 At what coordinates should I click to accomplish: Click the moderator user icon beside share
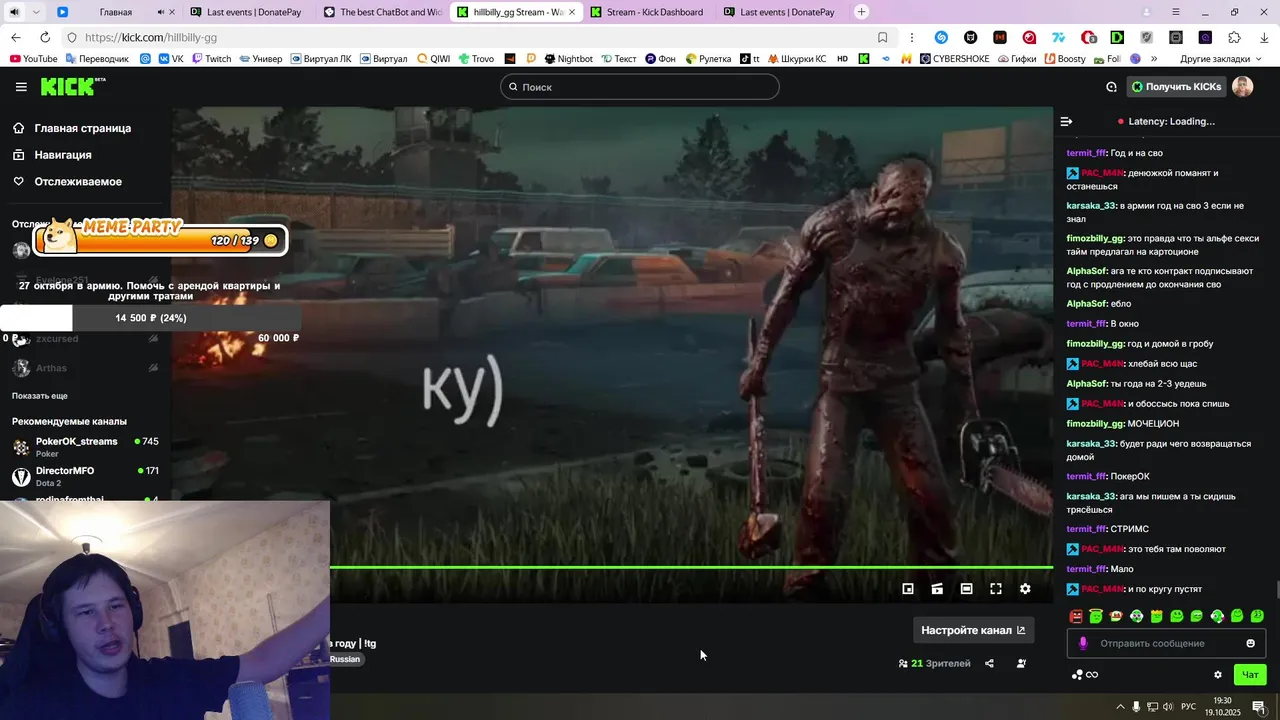pos(1021,663)
